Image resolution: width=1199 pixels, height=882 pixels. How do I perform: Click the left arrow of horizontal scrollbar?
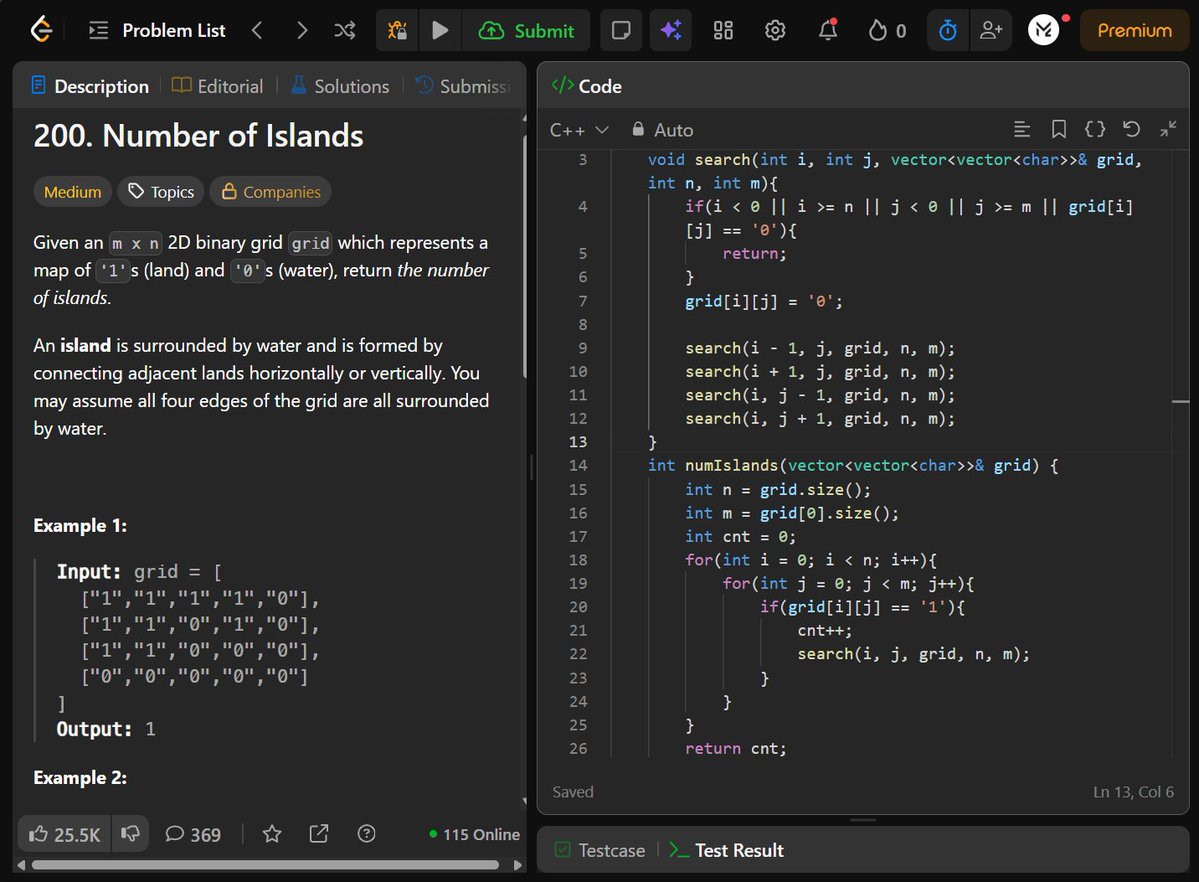[21, 865]
